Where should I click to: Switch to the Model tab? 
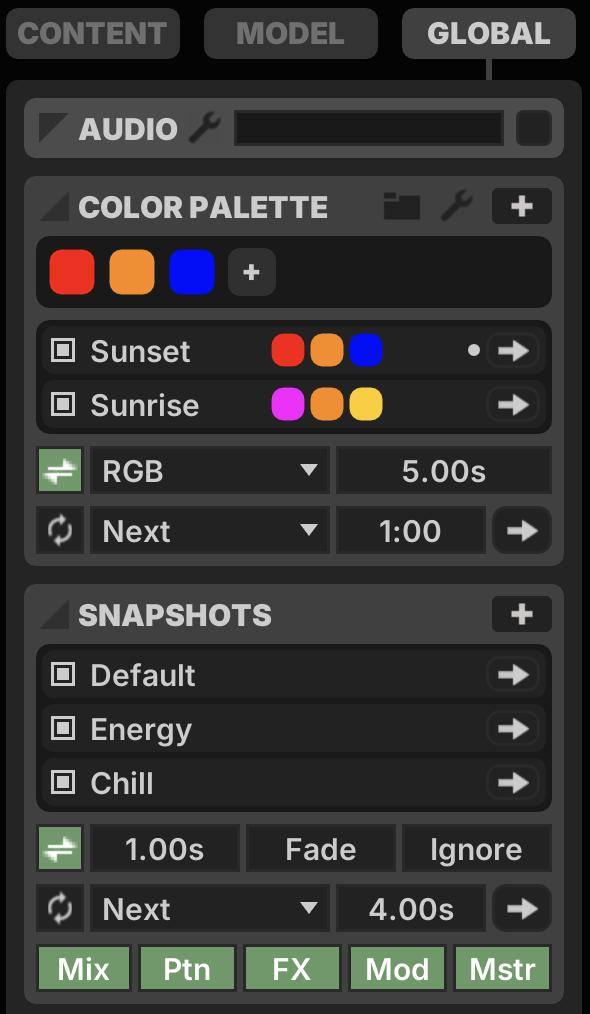point(290,34)
